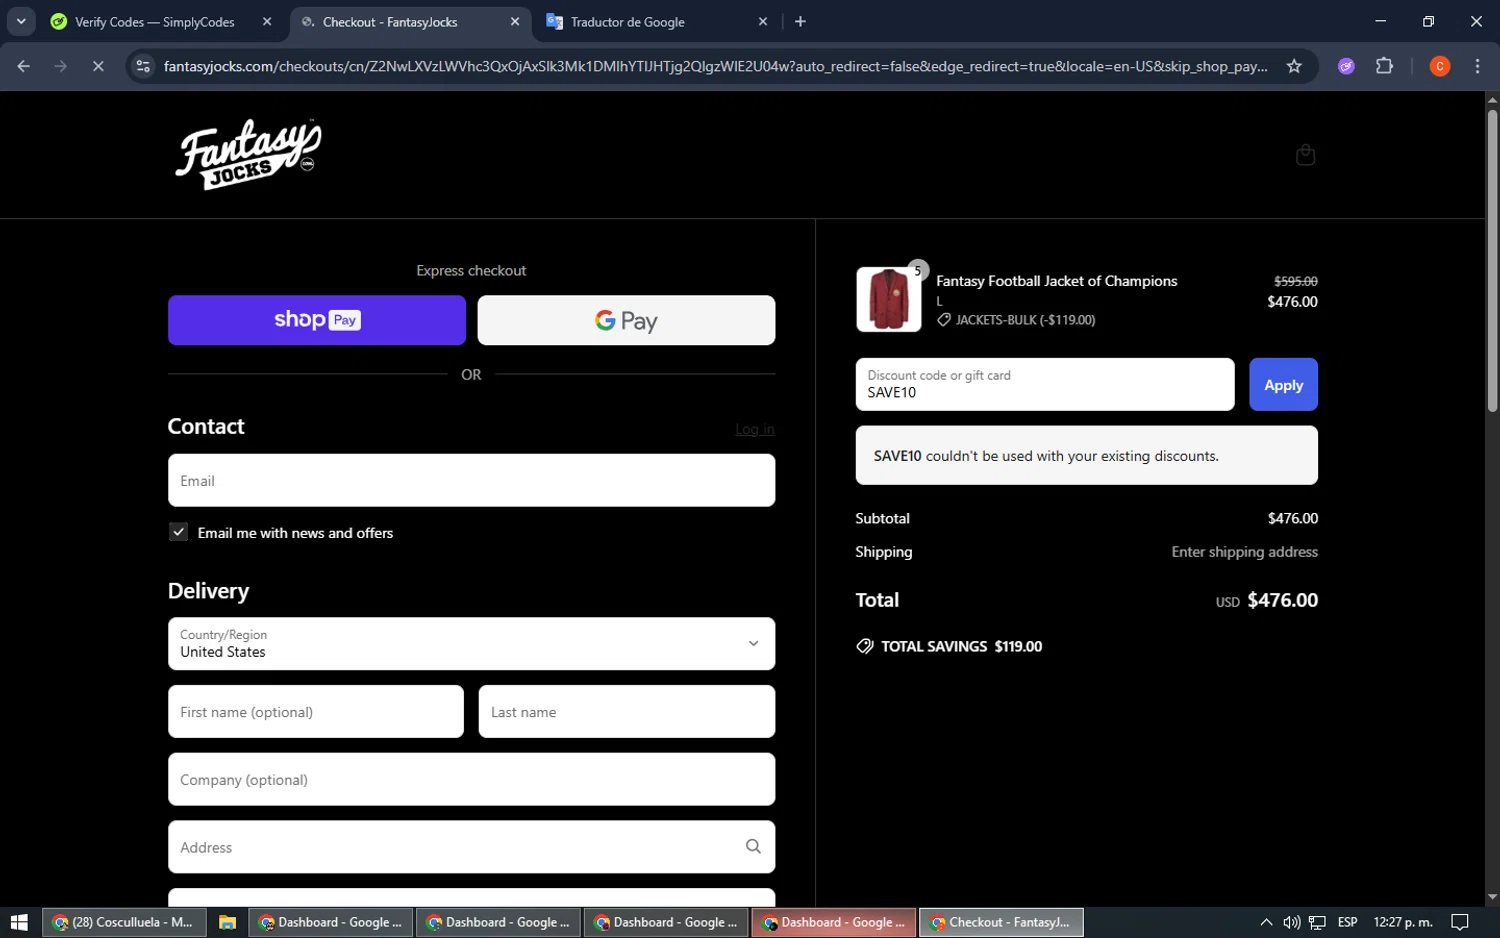Uncheck Email me with news and offers
This screenshot has height=938, width=1500.
pos(178,532)
